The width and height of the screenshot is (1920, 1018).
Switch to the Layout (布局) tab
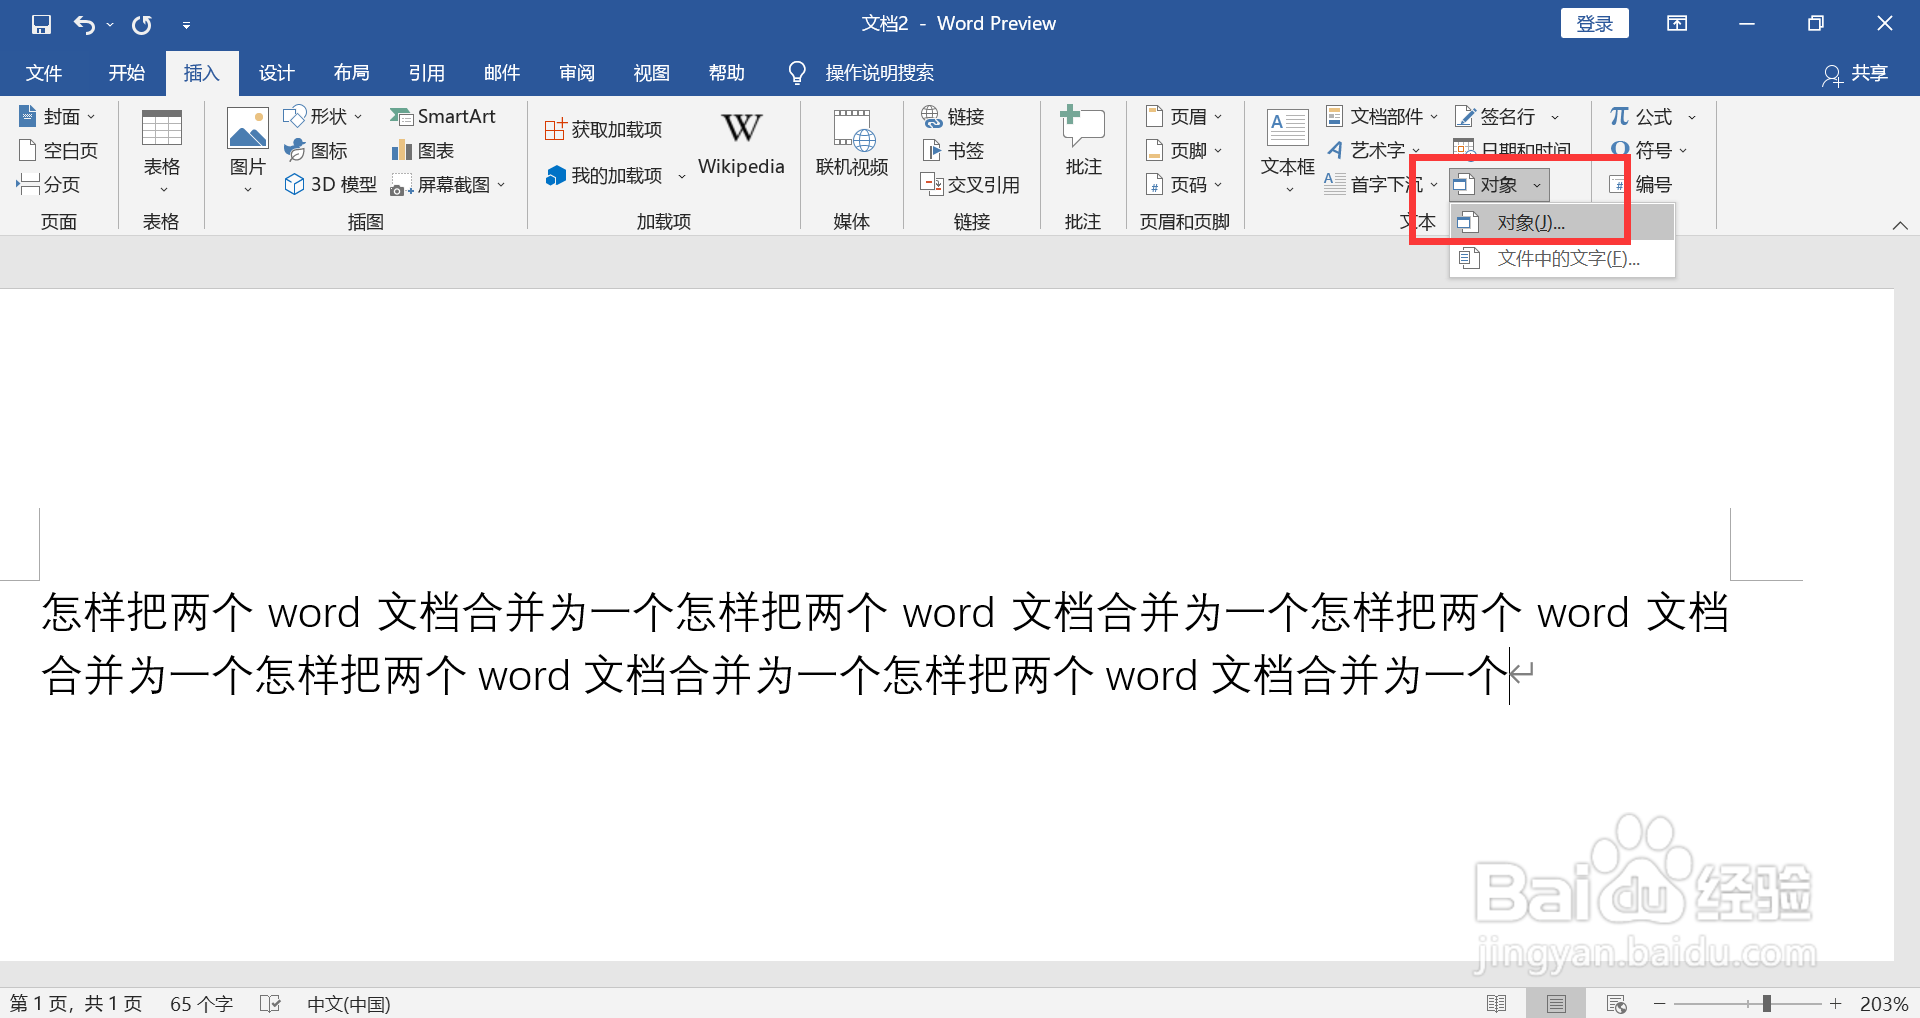[x=352, y=73]
